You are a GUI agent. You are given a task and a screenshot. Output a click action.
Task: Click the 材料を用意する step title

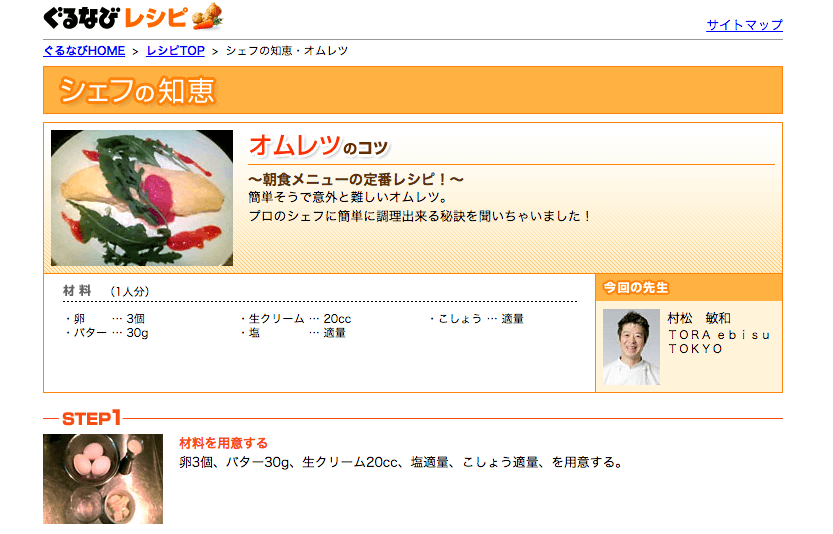224,443
